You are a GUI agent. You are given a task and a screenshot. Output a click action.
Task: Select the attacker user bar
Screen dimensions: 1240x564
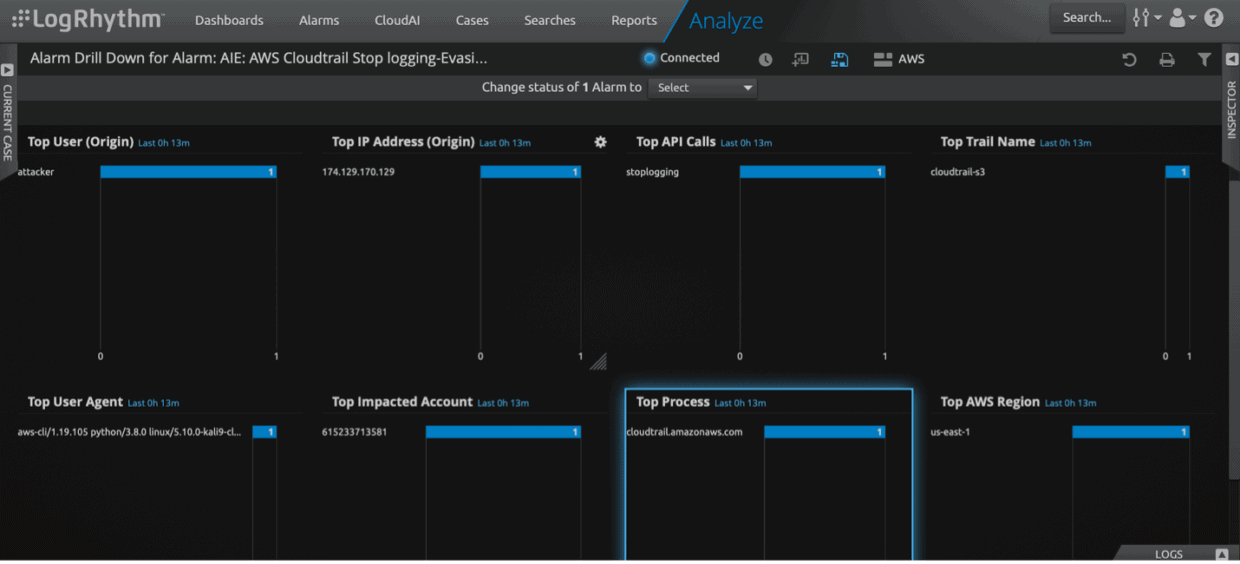[188, 172]
